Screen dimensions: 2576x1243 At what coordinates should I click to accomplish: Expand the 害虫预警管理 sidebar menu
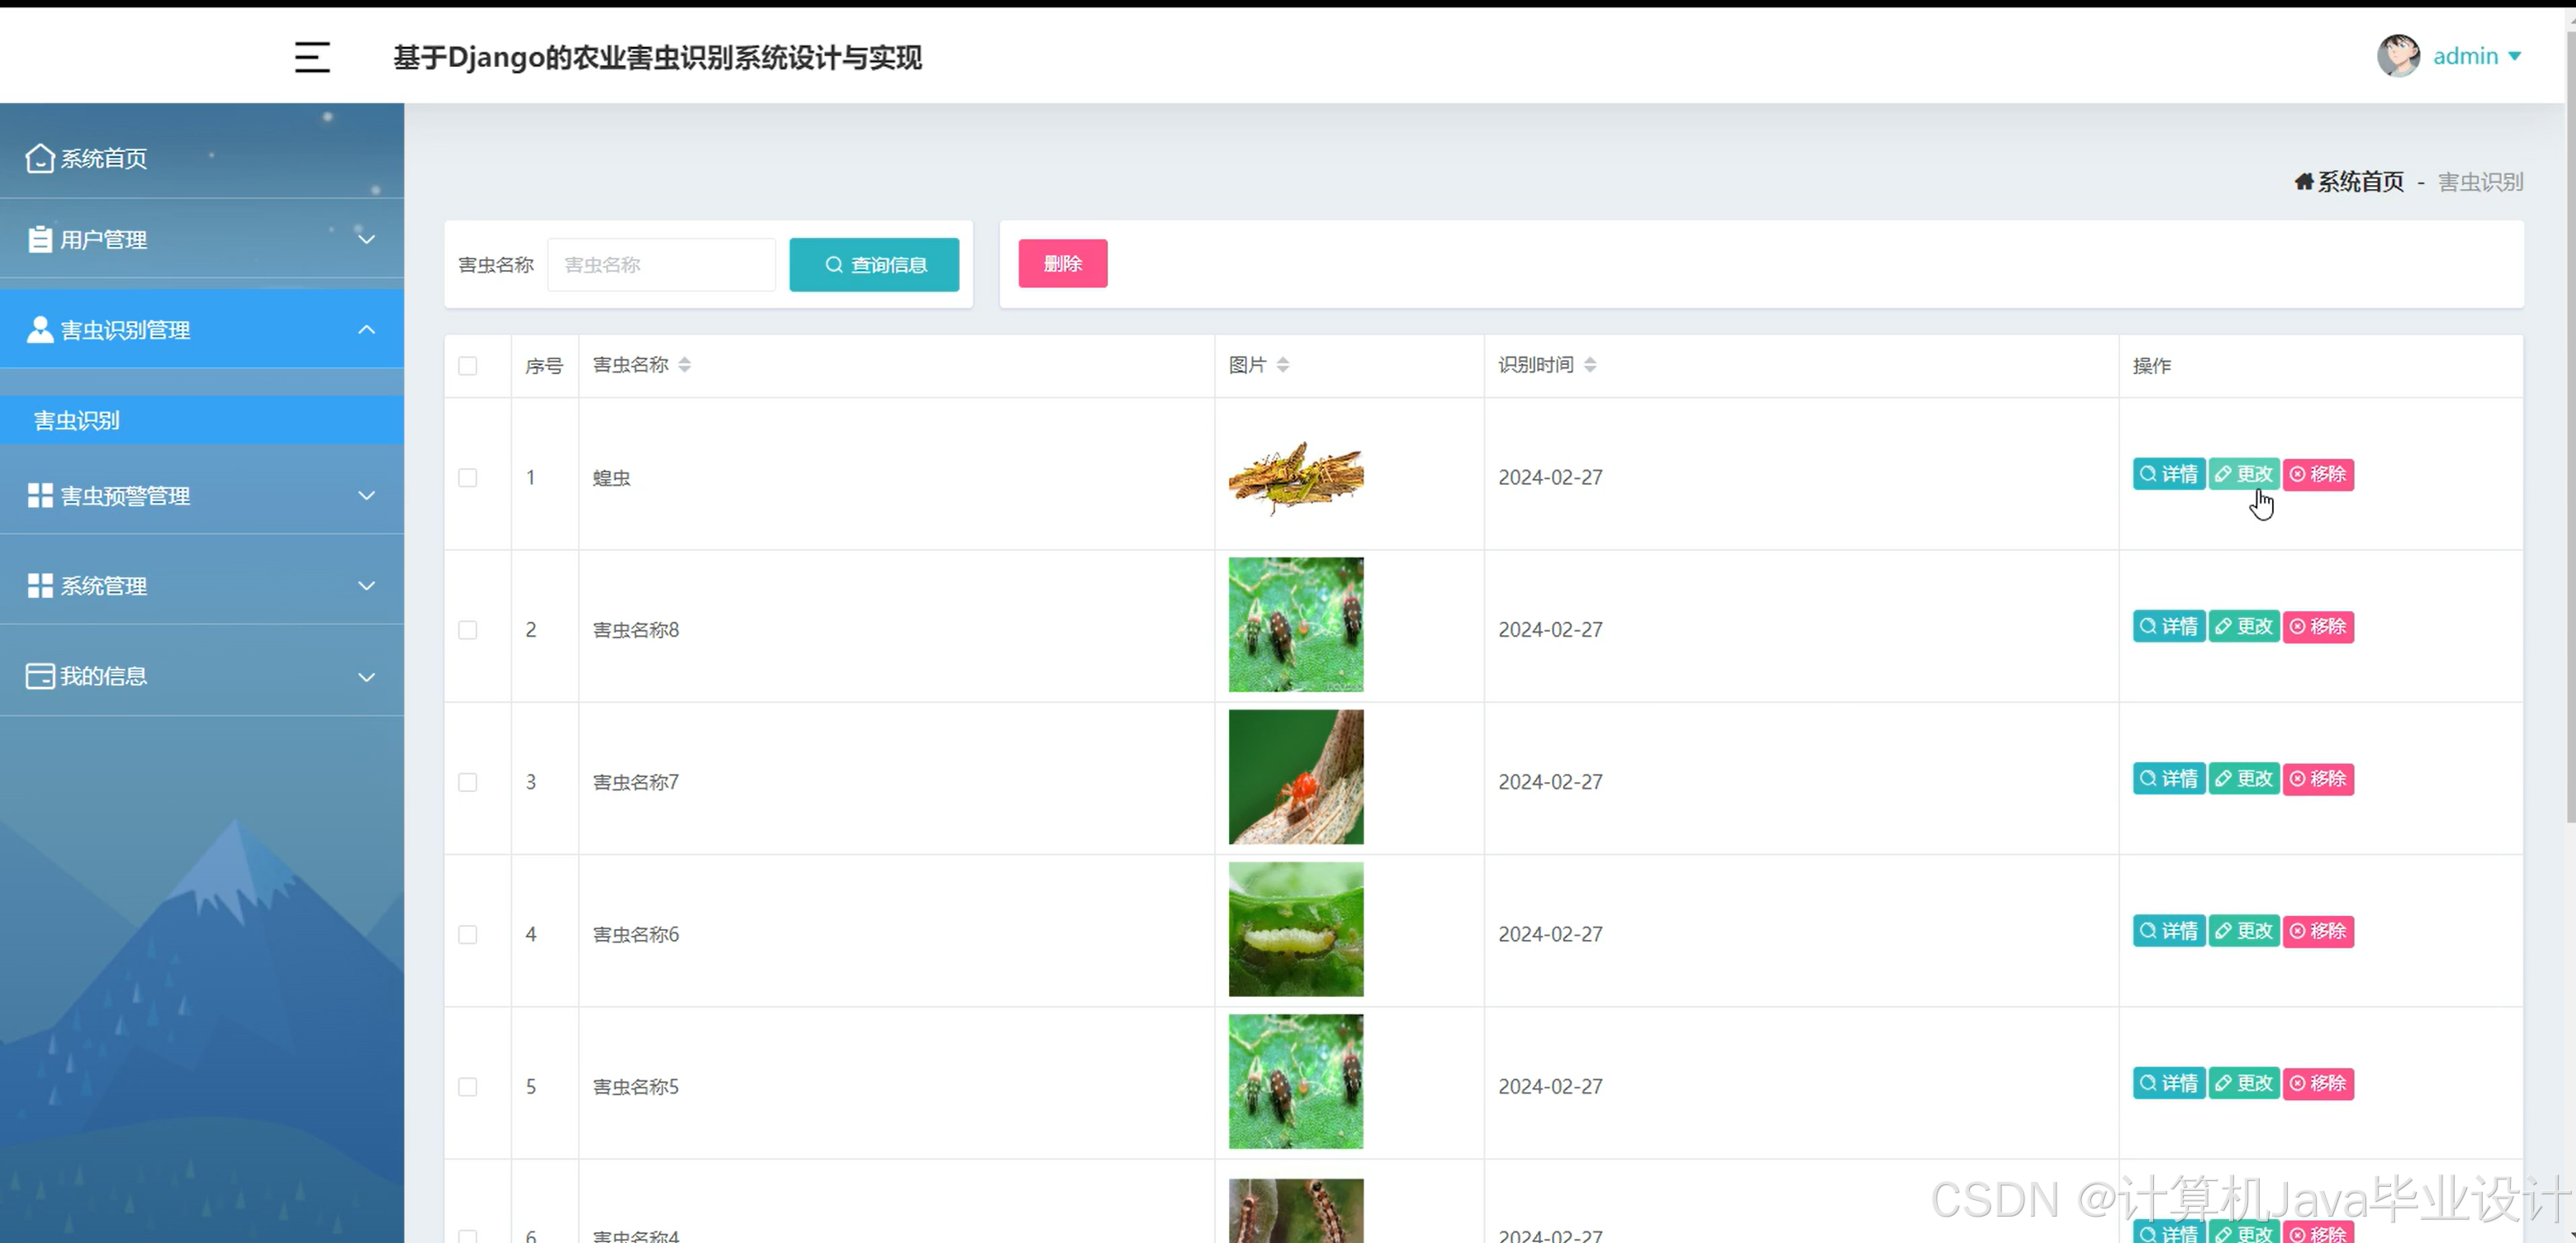(202, 495)
